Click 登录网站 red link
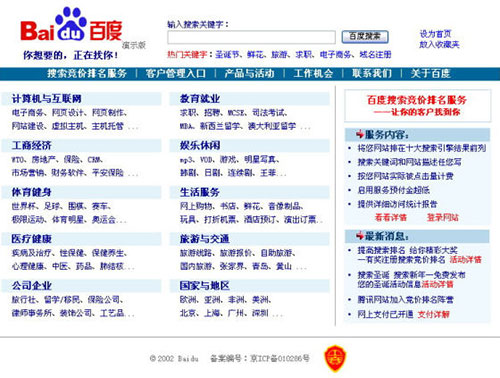The image size is (500, 378). [x=443, y=218]
